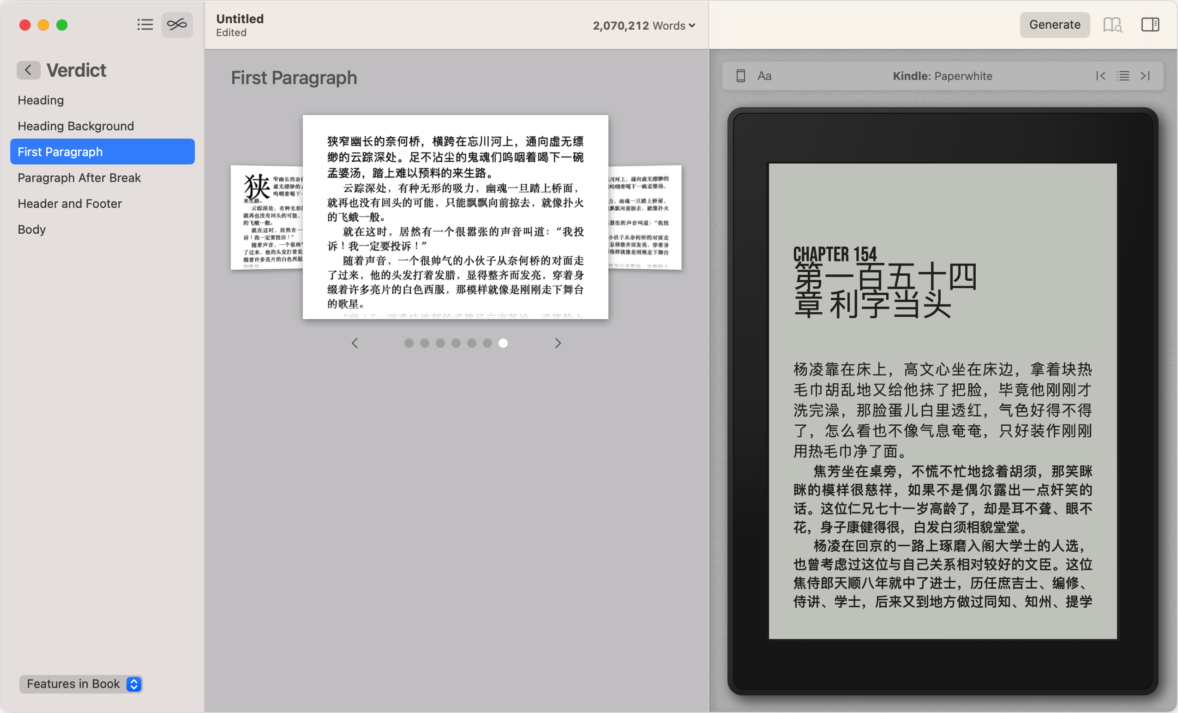1178x713 pixels.
Task: Select the third style page dot
Action: tap(440, 343)
